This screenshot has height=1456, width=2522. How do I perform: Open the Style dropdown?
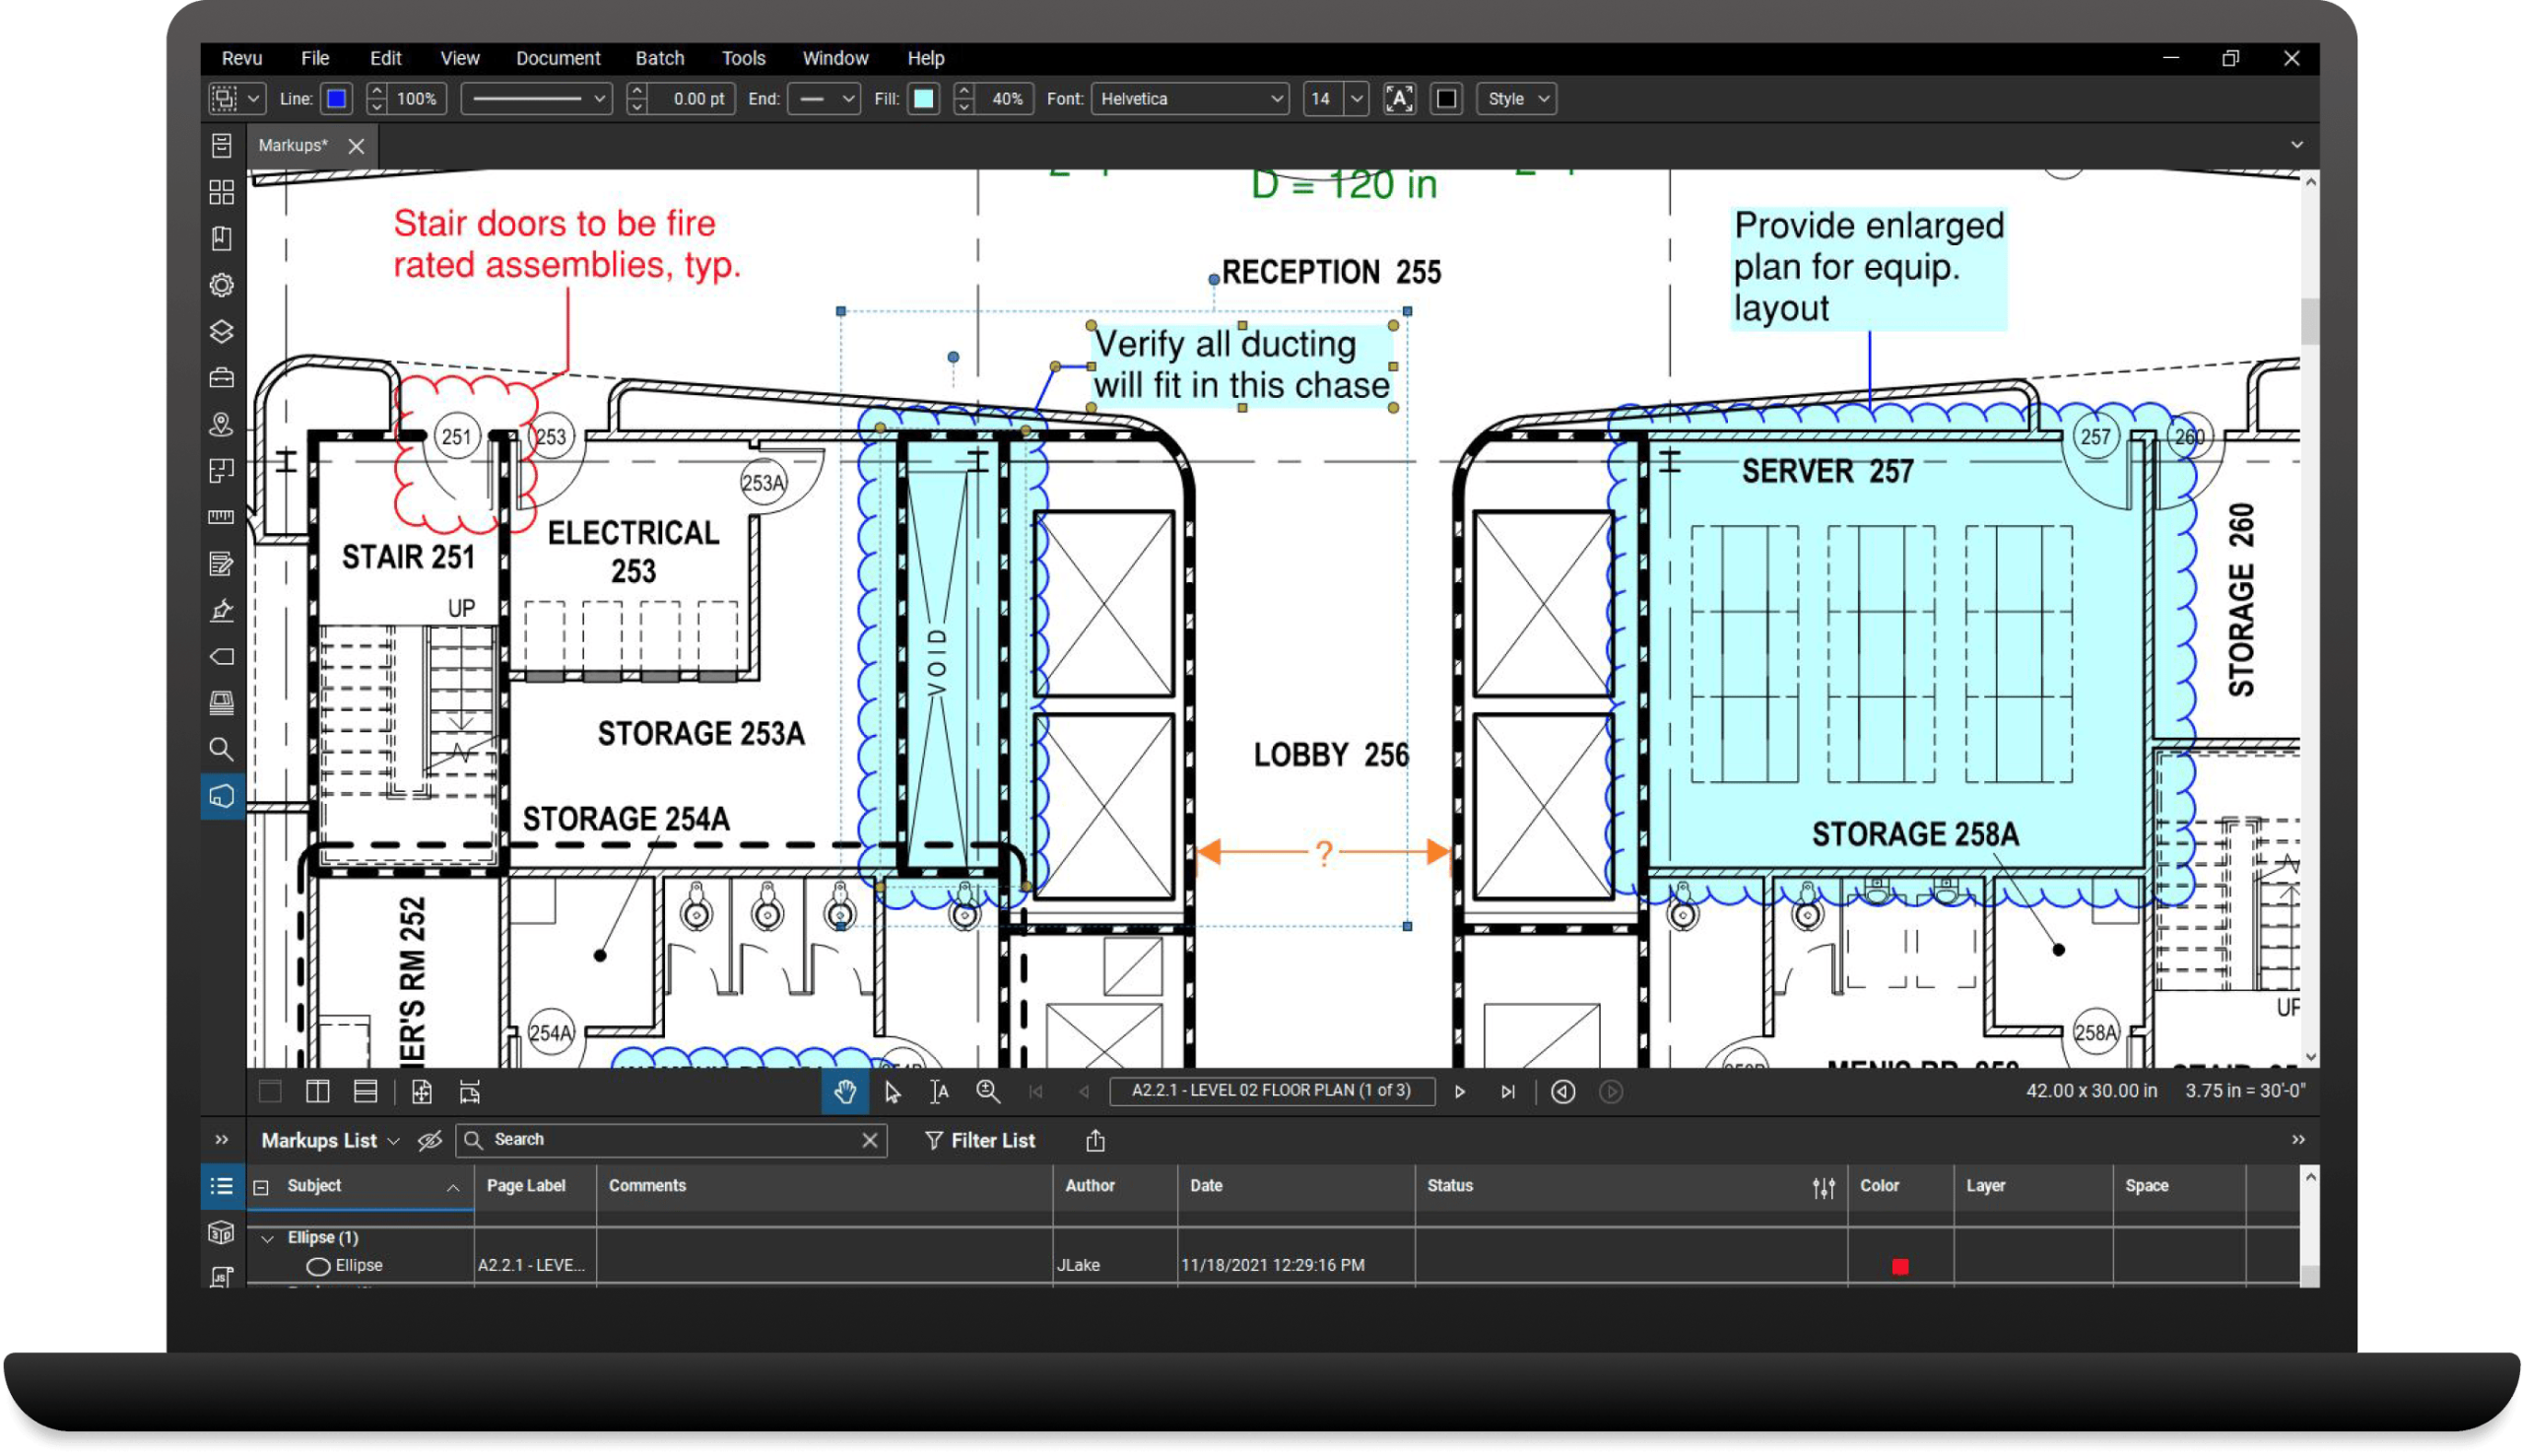coord(1516,99)
